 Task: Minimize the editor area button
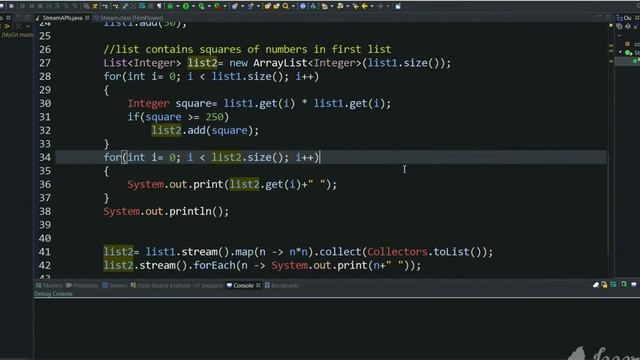[x=599, y=17]
